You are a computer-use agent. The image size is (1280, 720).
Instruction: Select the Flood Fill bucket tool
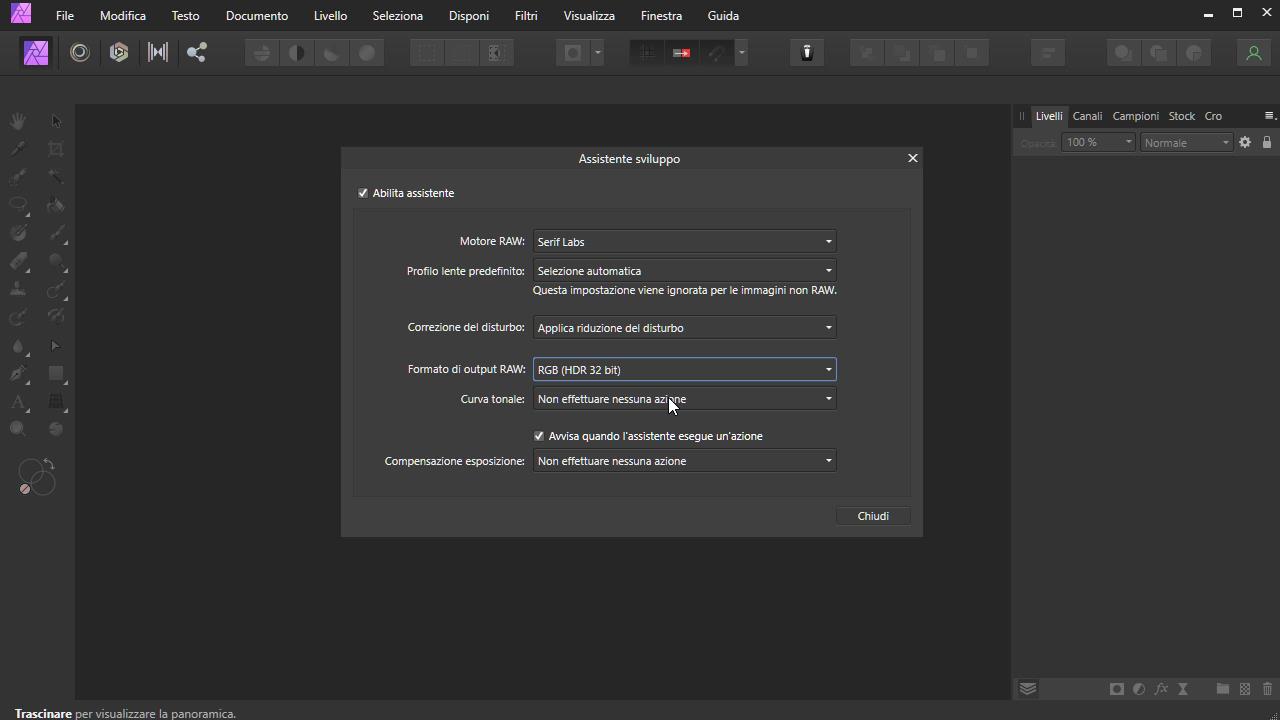[56, 205]
